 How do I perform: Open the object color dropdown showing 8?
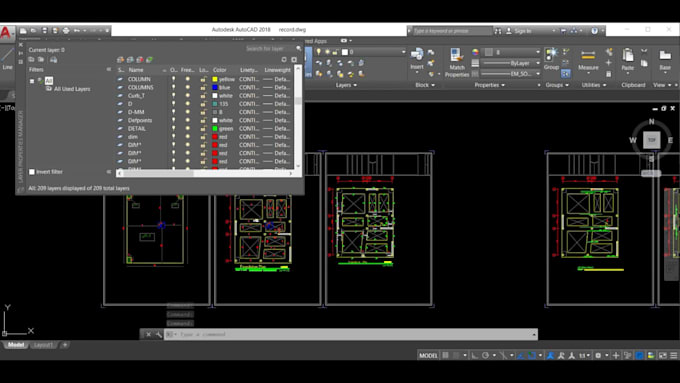[x=538, y=52]
